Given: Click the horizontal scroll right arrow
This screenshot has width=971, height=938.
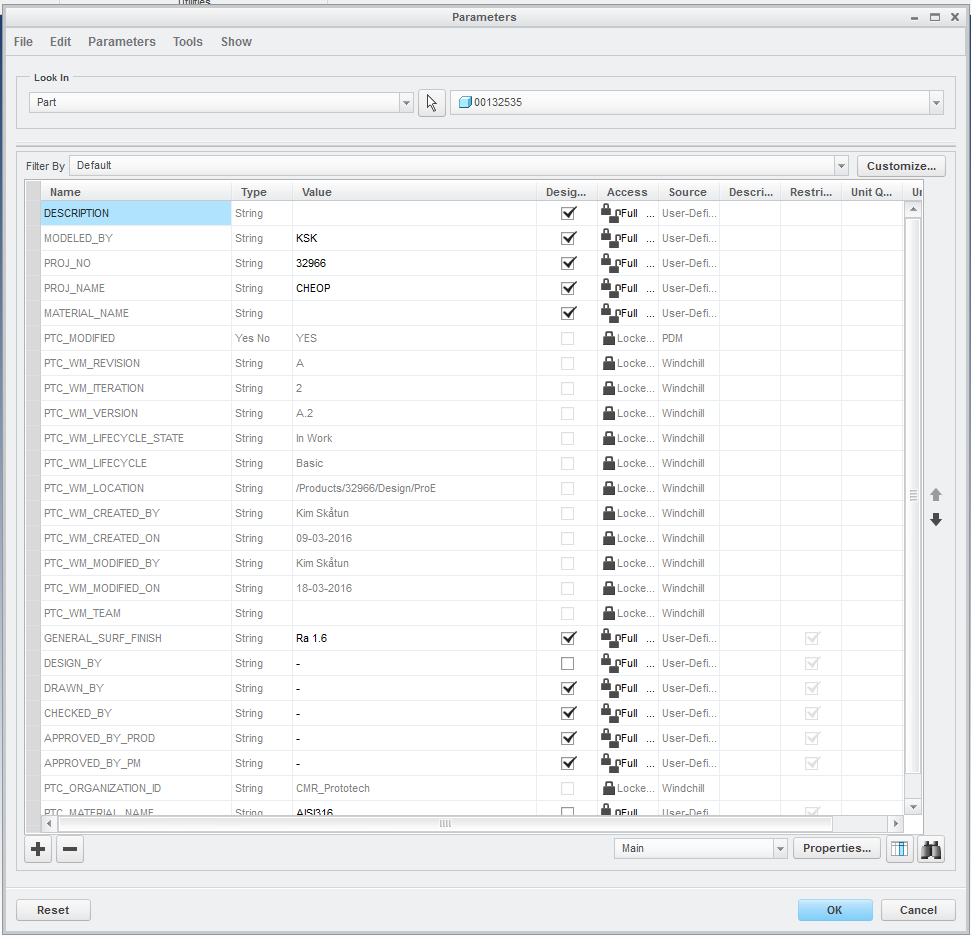Looking at the screenshot, I should (x=895, y=823).
